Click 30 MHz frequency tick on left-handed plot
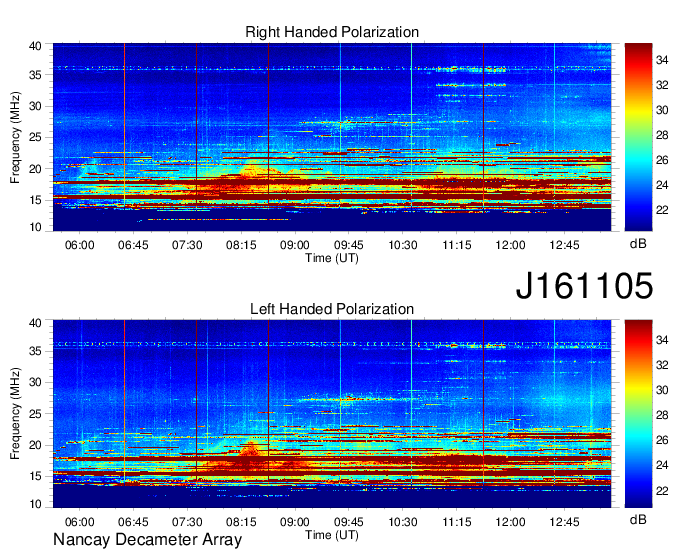Screen dimensions: 680x552 (x=35, y=382)
